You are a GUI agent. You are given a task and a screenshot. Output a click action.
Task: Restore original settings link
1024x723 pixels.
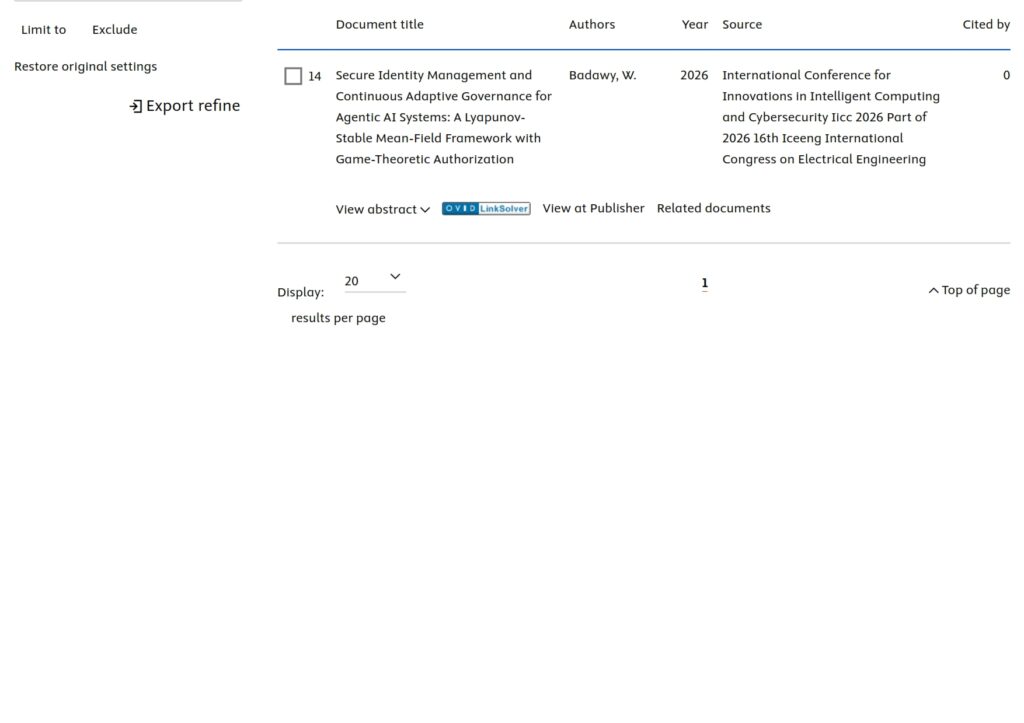pyautogui.click(x=86, y=66)
